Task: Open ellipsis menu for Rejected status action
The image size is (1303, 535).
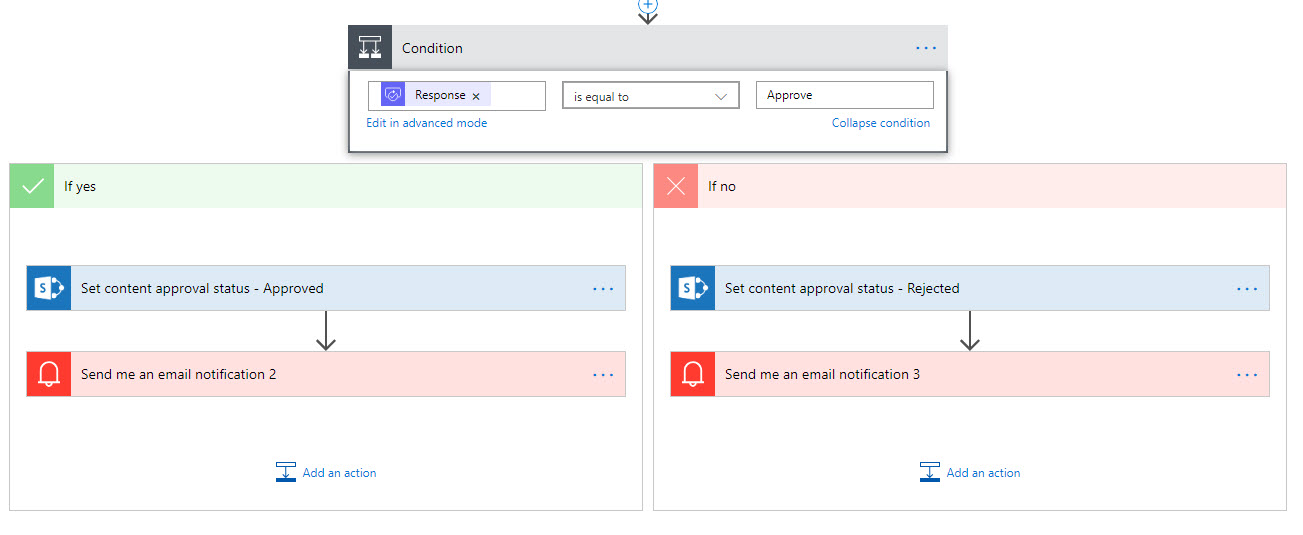Action: [x=1247, y=288]
